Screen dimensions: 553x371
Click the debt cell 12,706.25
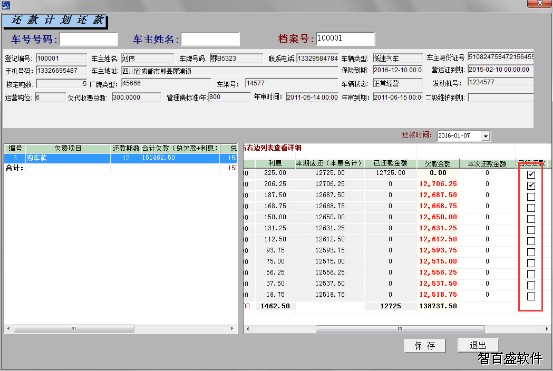tap(438, 184)
